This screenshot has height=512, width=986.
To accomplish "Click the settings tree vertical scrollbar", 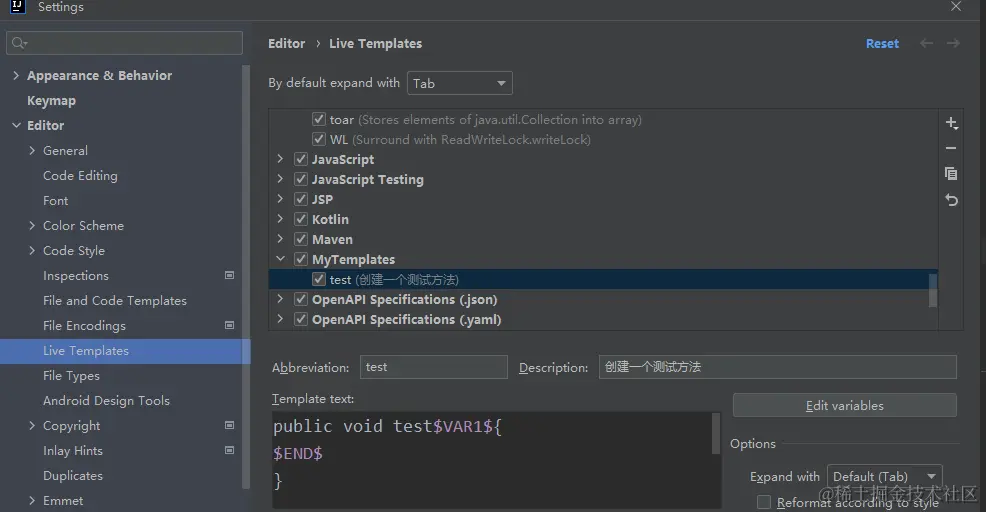I will point(246,277).
